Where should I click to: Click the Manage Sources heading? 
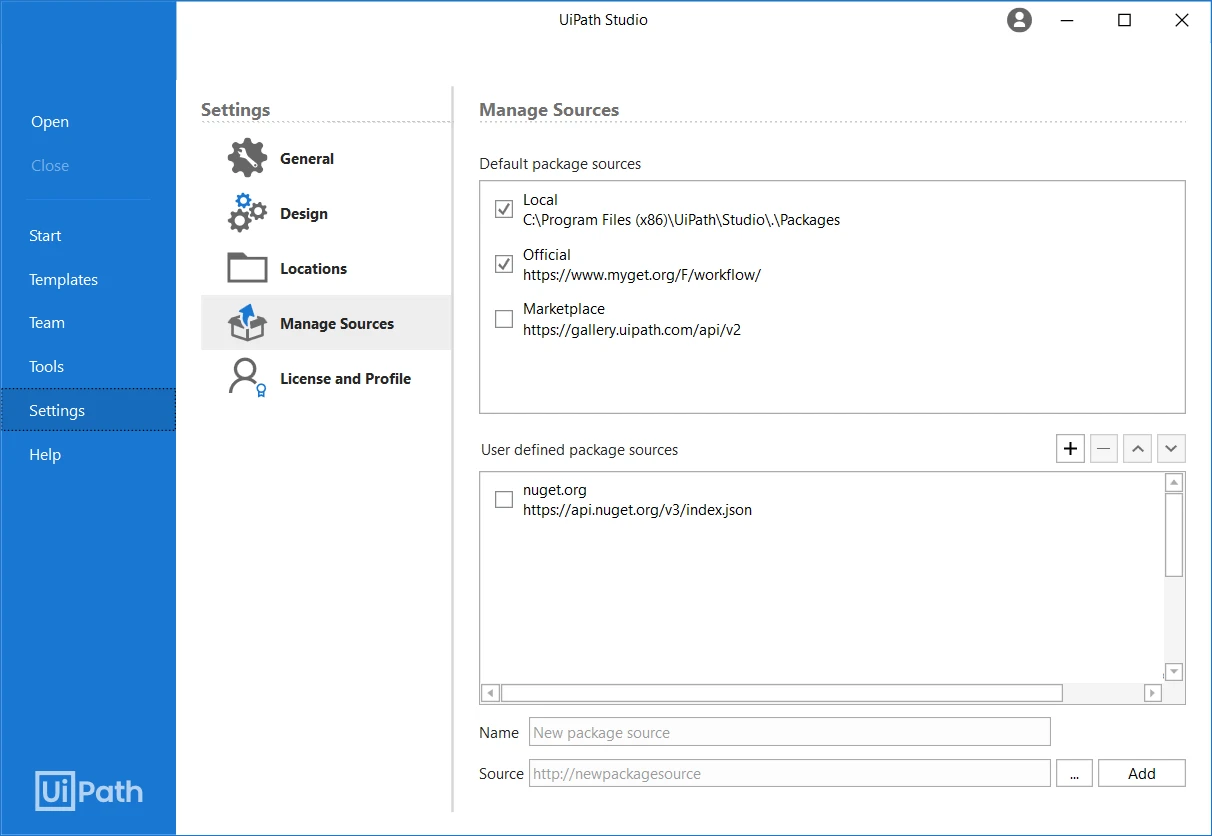[549, 110]
